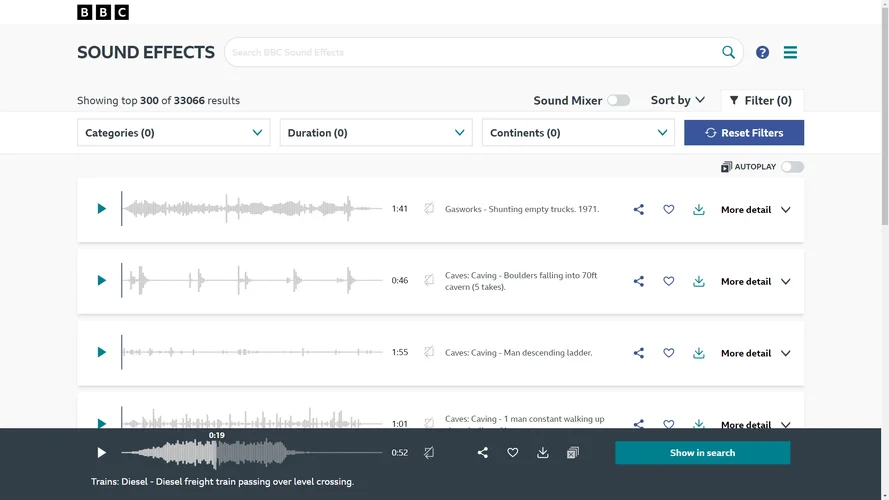Open the Sort by menu
Image resolution: width=889 pixels, height=500 pixels.
(x=678, y=100)
